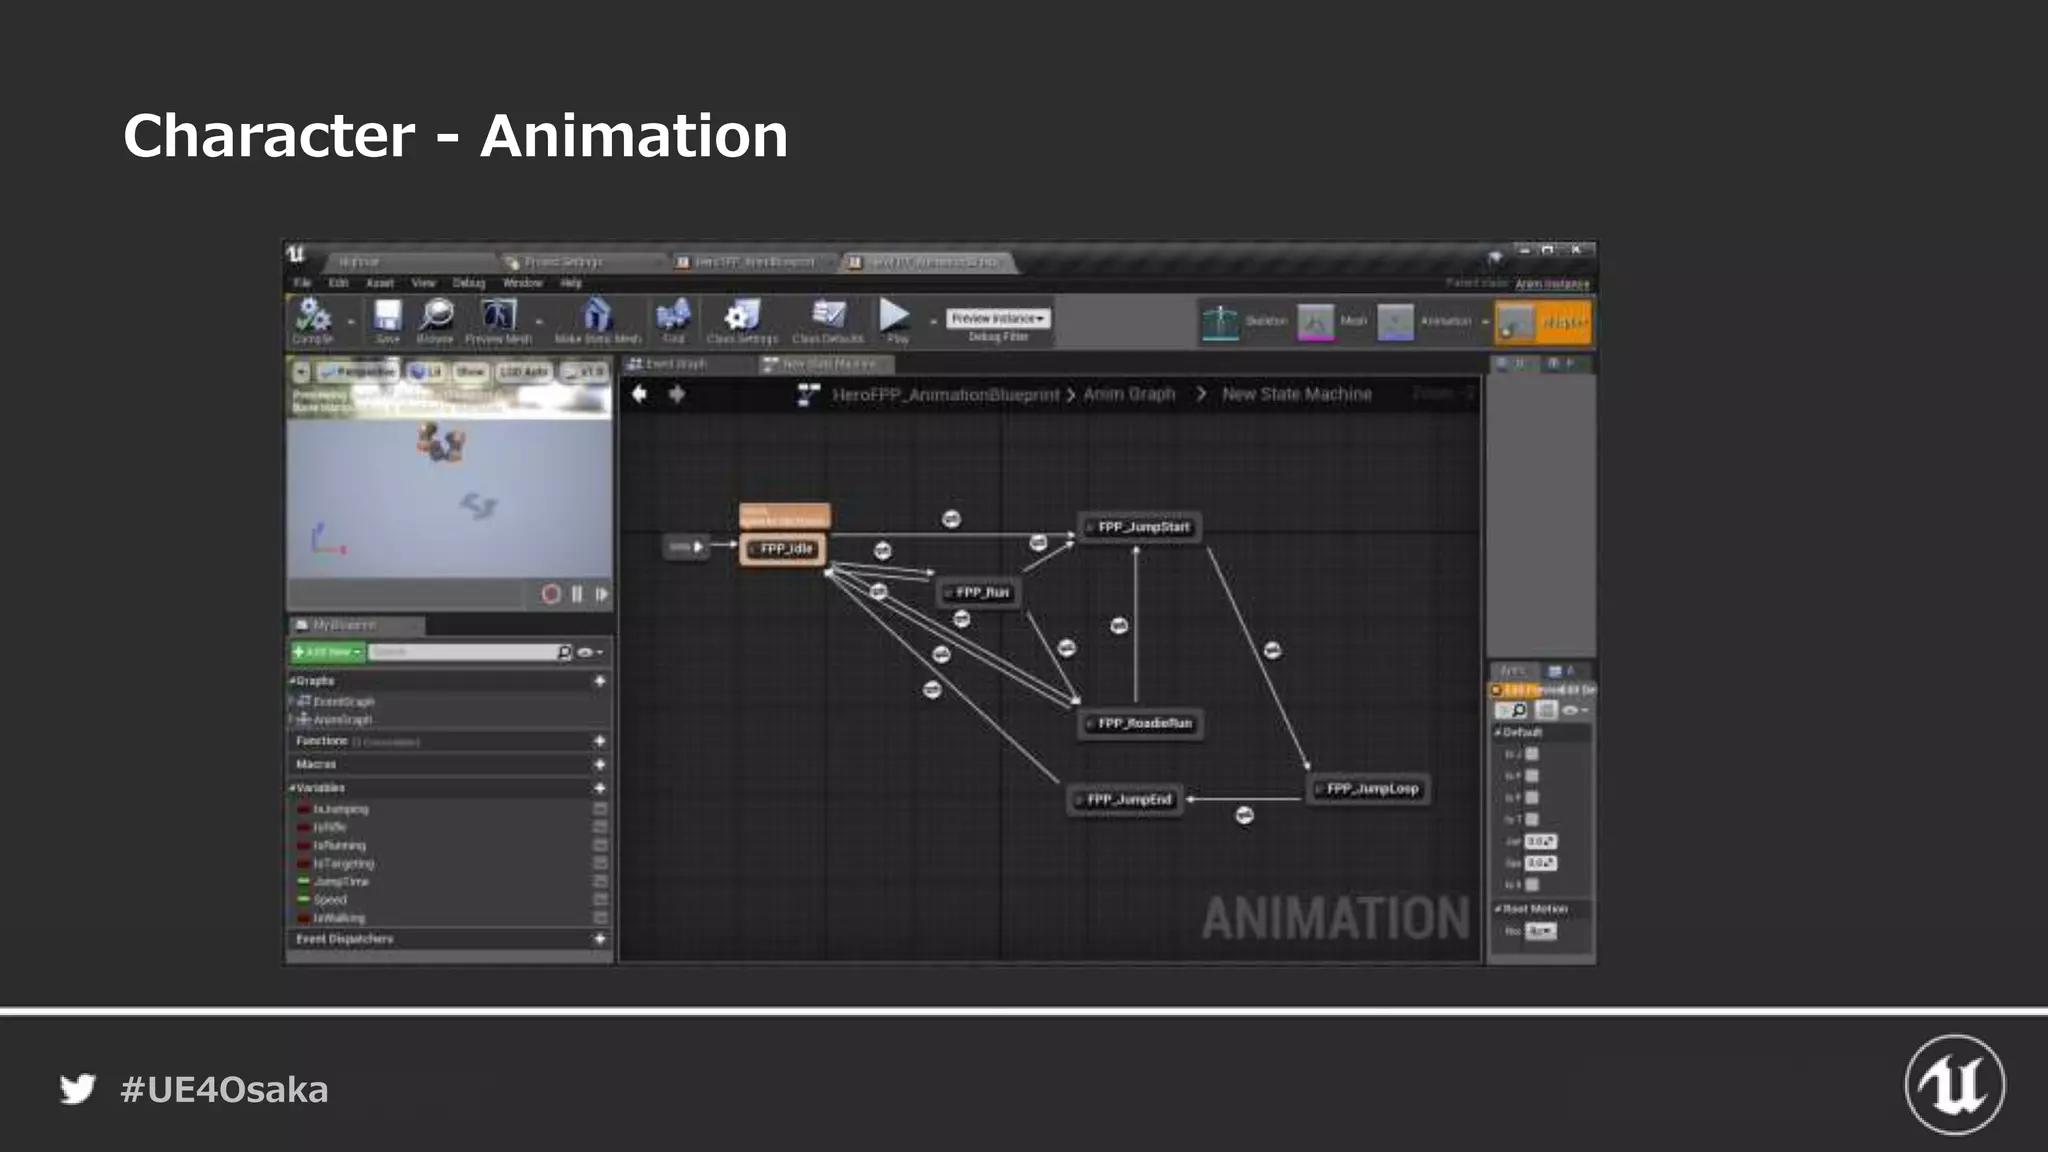The image size is (2048, 1152).
Task: Open the Compile options dropdown arrow
Action: click(x=350, y=322)
